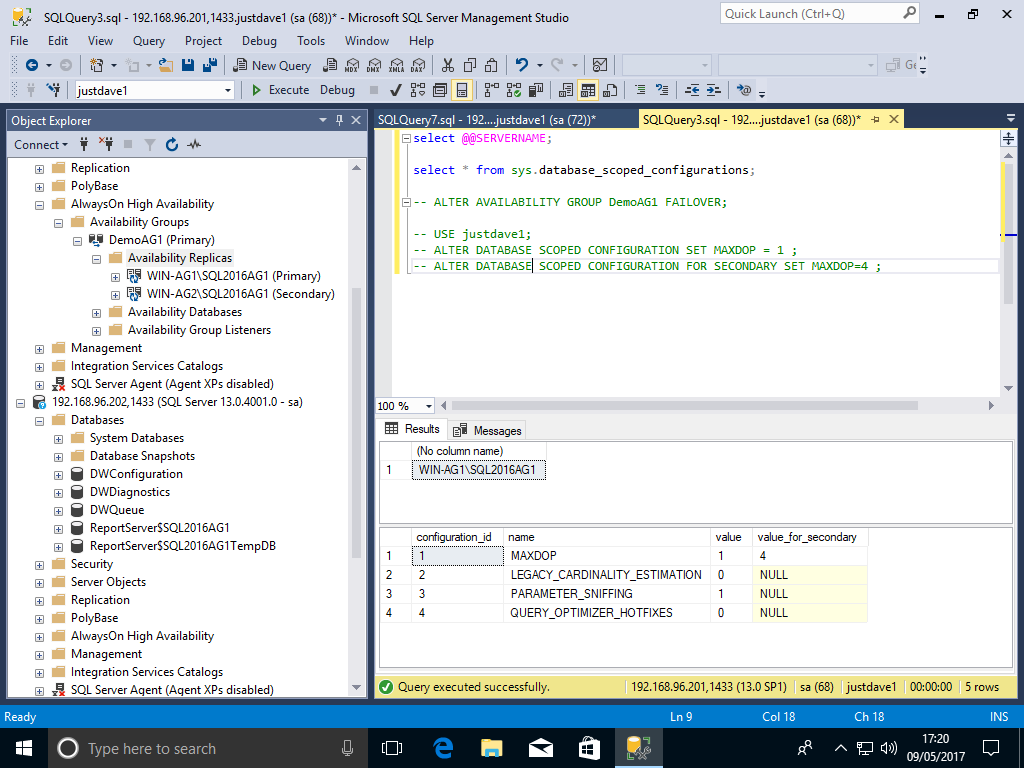Click the Cut scissors icon
Viewport: 1024px width, 768px height.
pos(447,65)
